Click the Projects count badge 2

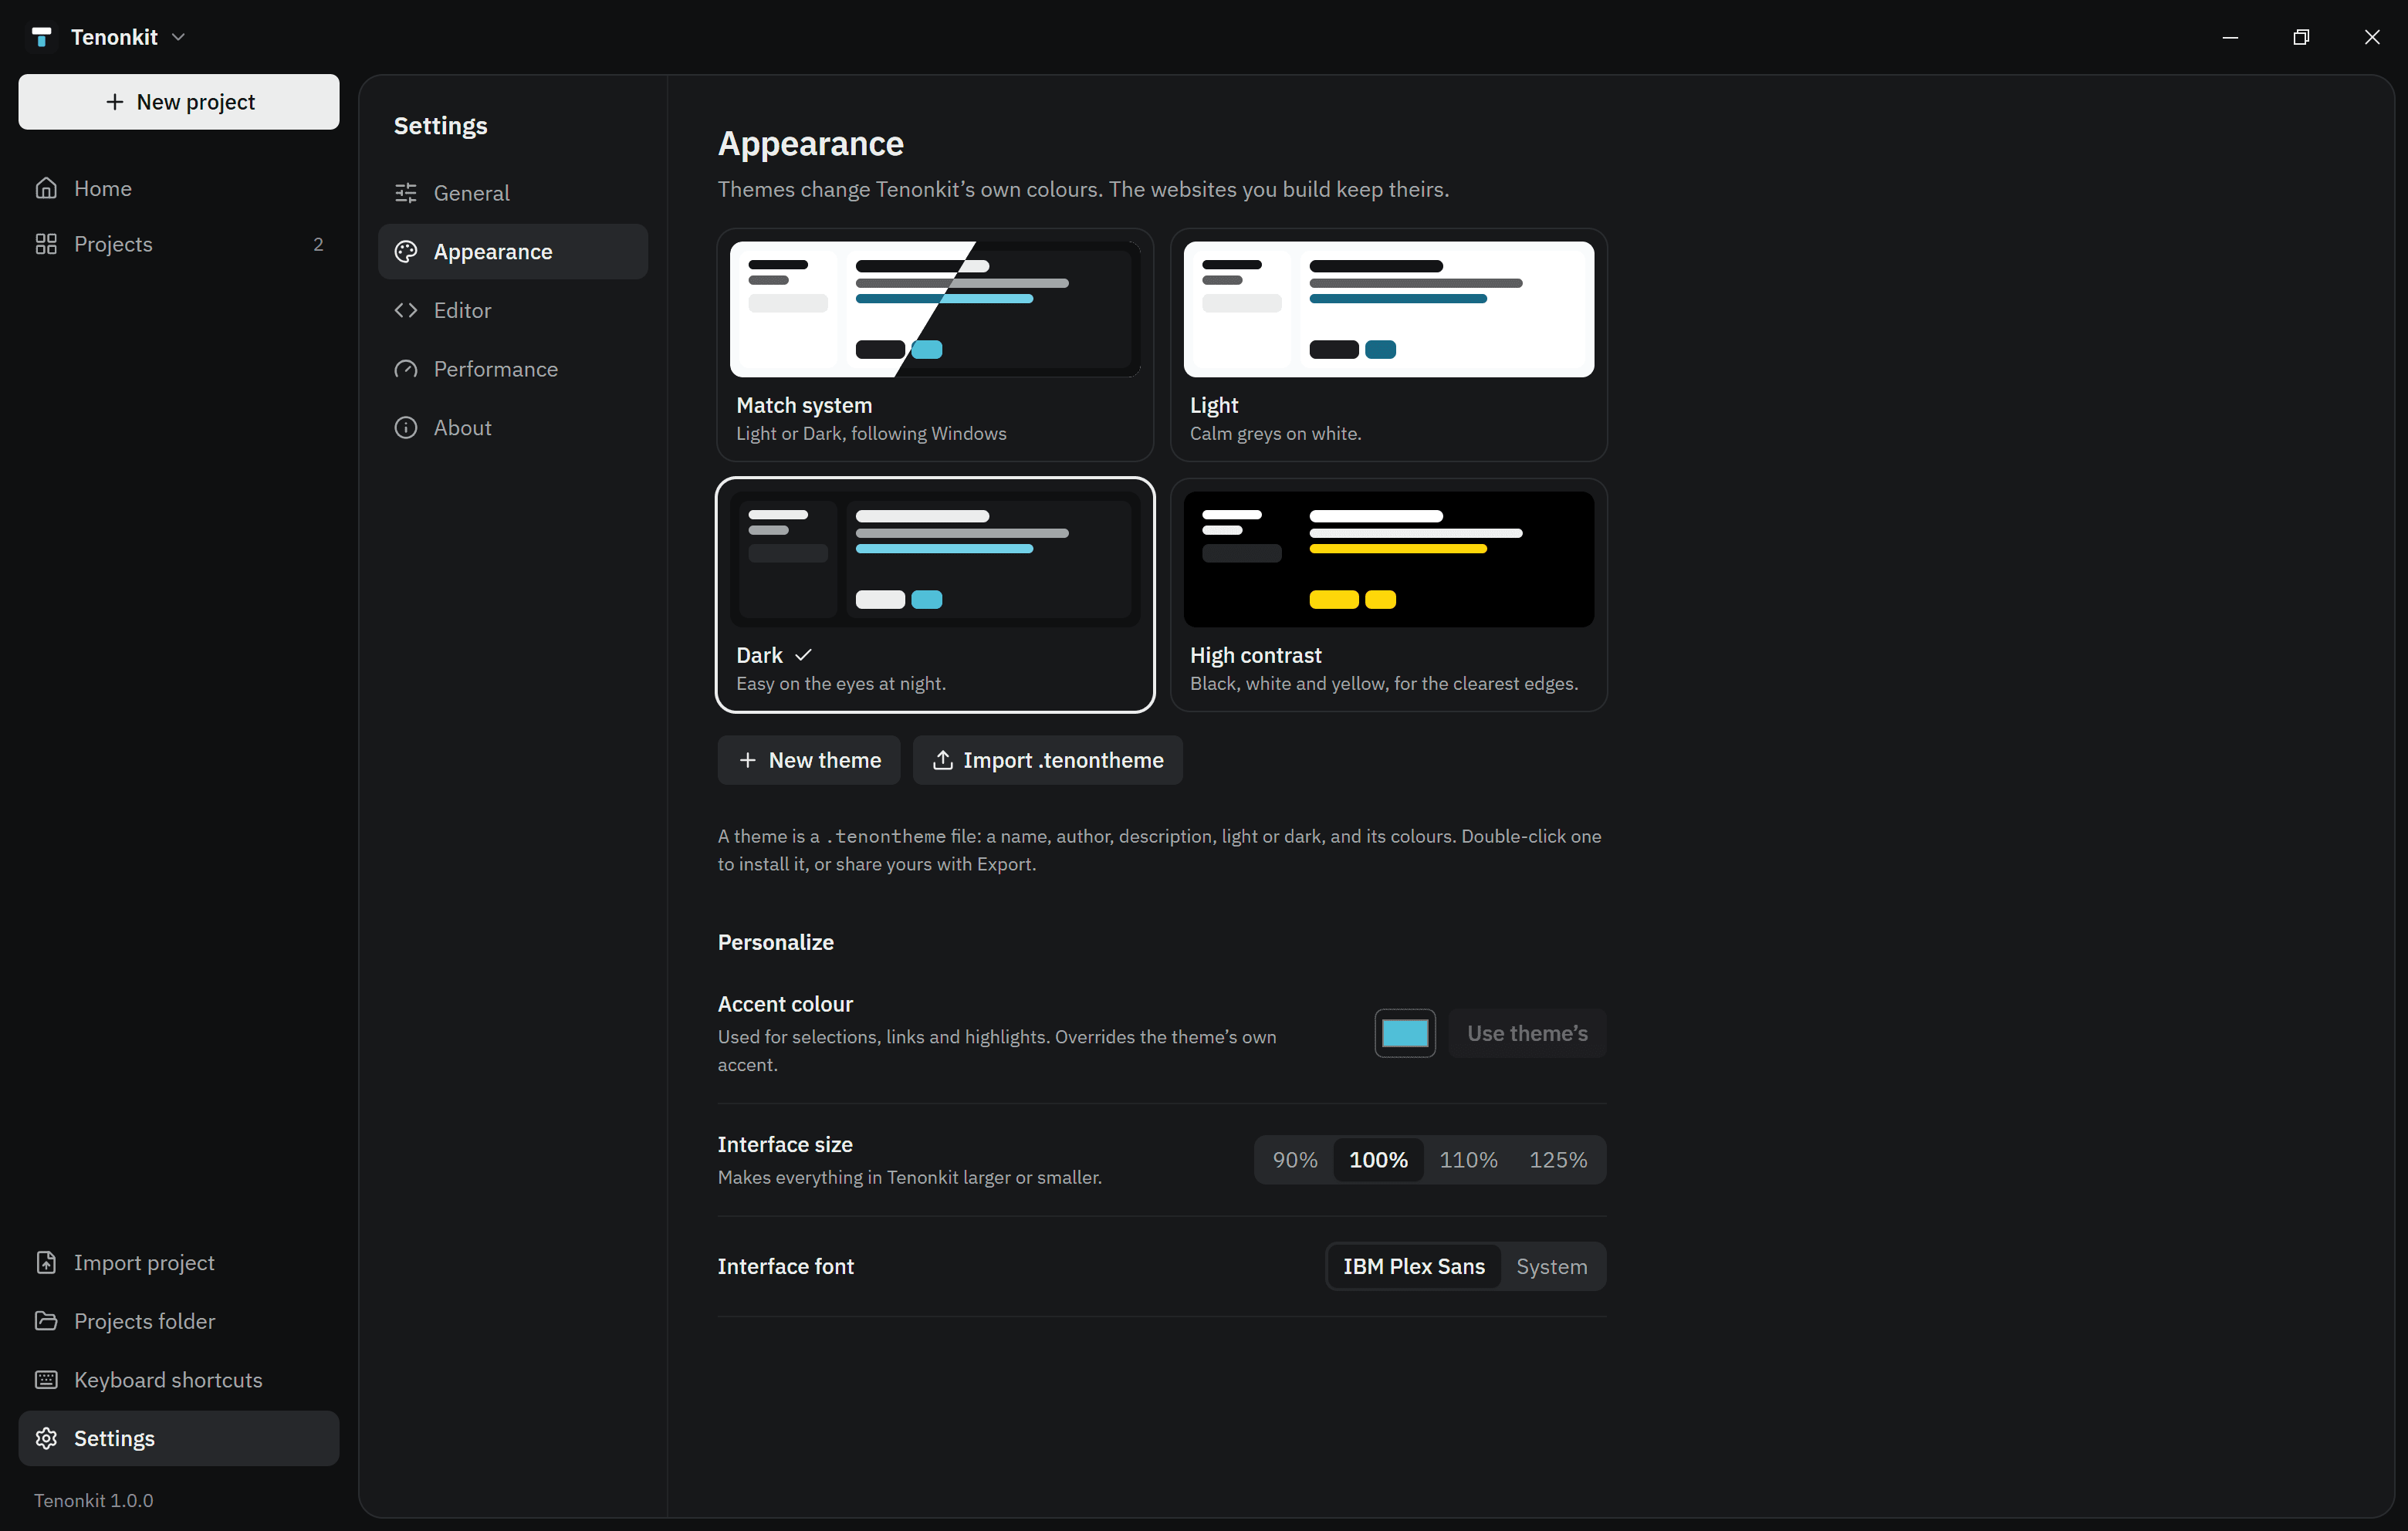[318, 244]
